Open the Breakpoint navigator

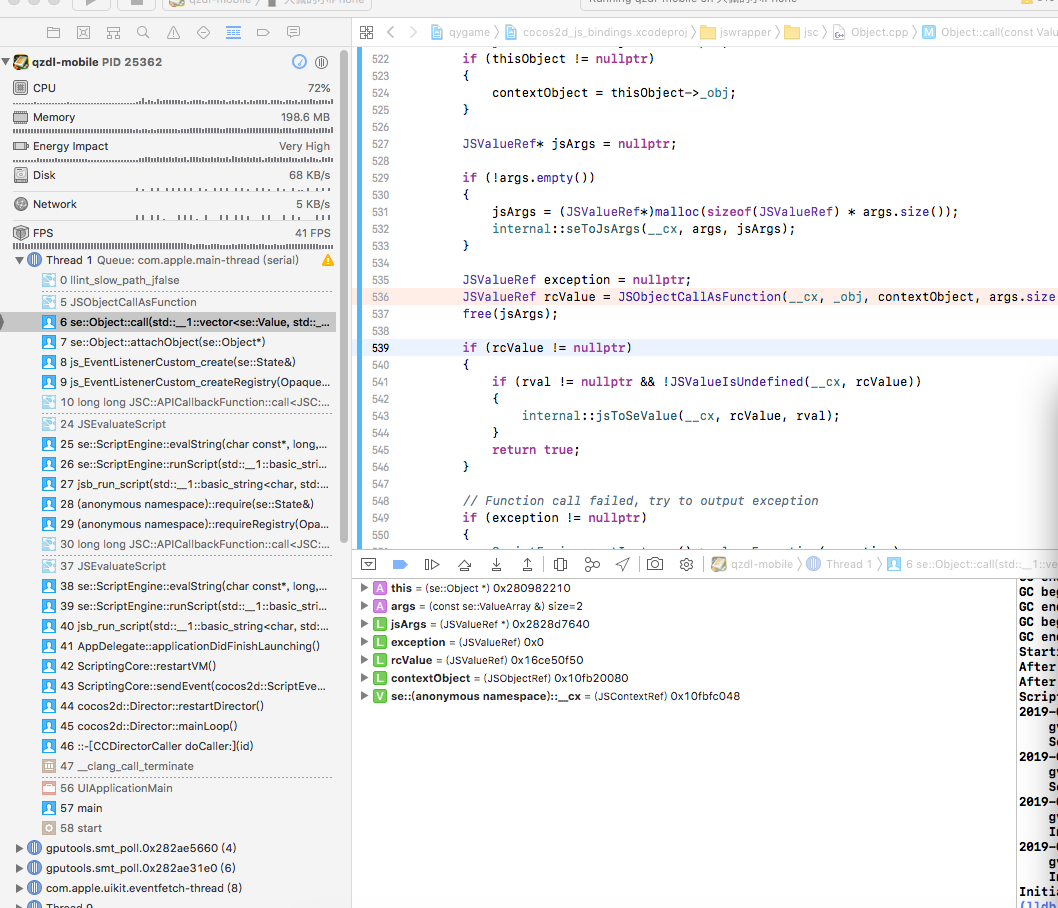(x=263, y=32)
